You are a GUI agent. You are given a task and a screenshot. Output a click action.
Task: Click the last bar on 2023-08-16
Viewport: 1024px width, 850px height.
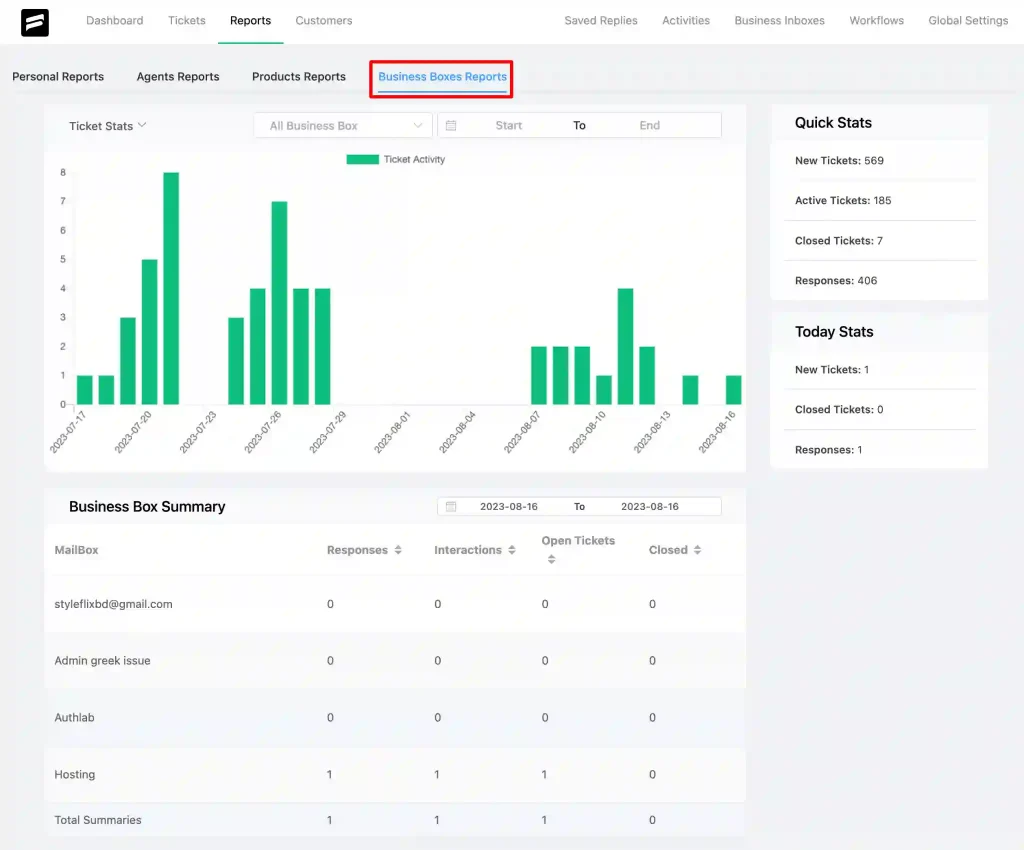coord(733,390)
